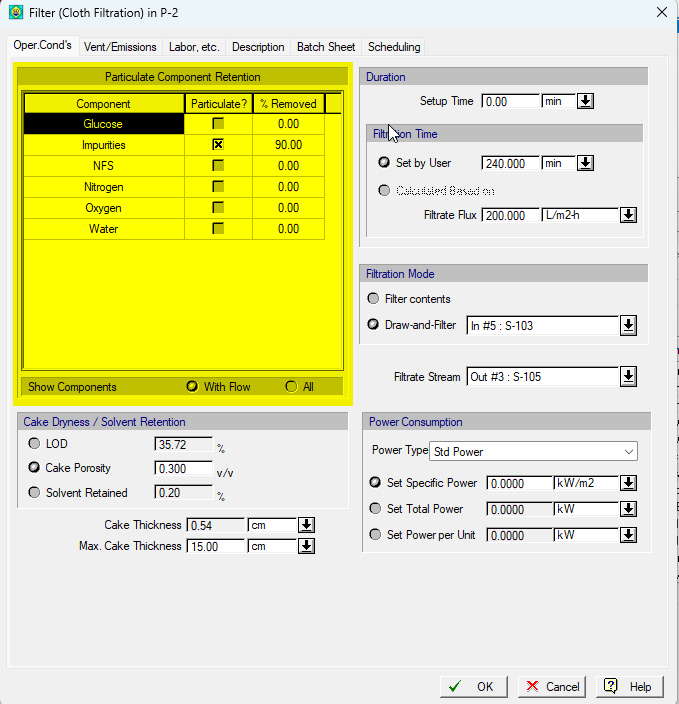Click the Setup Time unit arrow icon
The height and width of the screenshot is (704, 679).
585,101
